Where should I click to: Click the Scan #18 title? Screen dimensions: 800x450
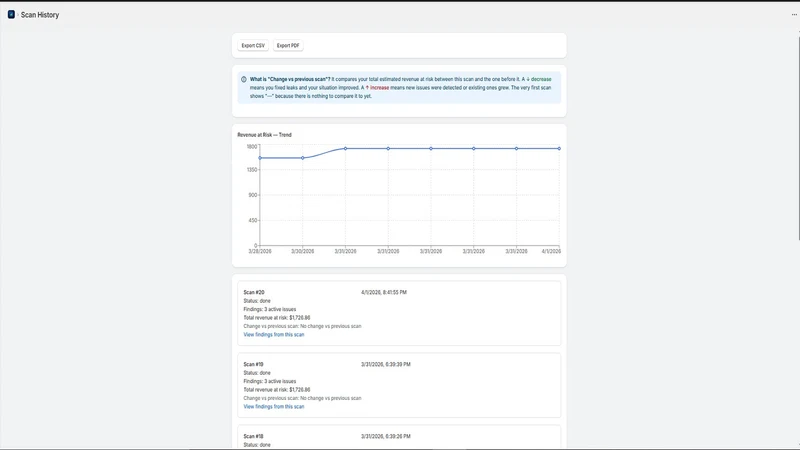point(254,436)
